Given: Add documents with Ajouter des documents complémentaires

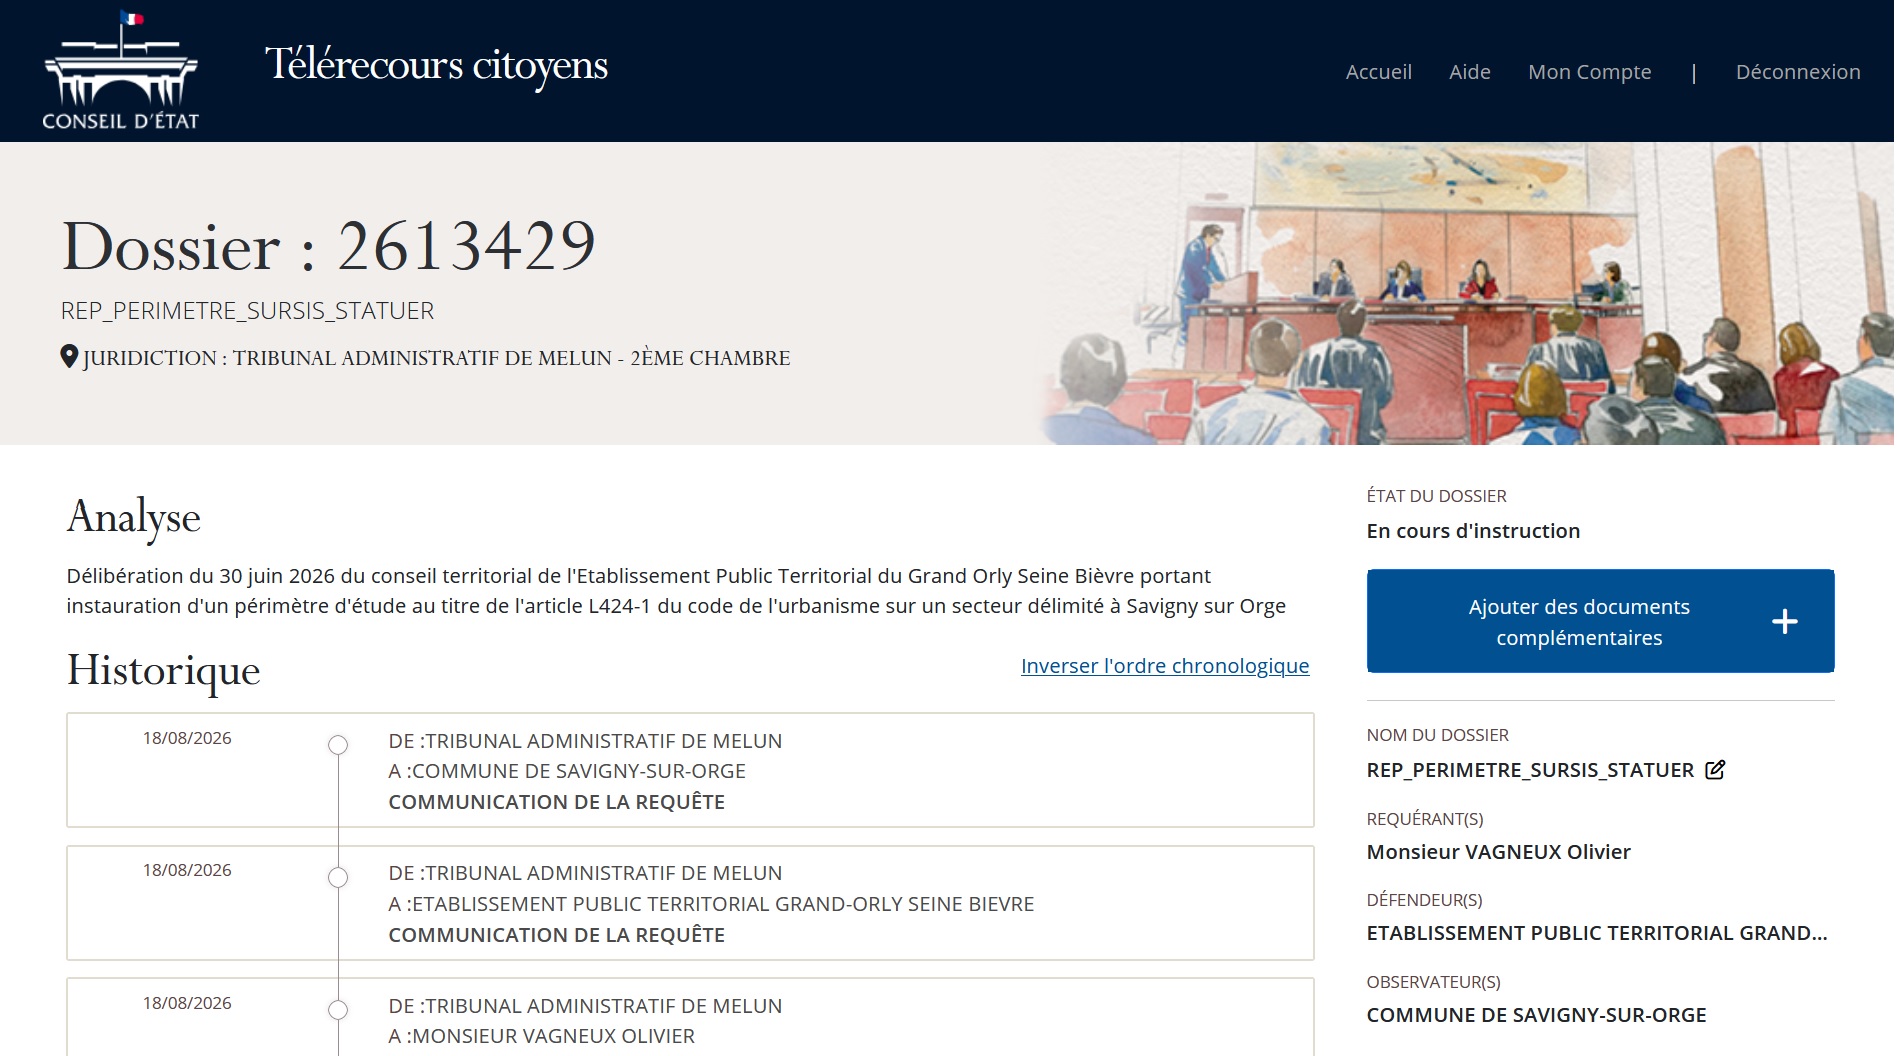Looking at the screenshot, I should click(1600, 621).
